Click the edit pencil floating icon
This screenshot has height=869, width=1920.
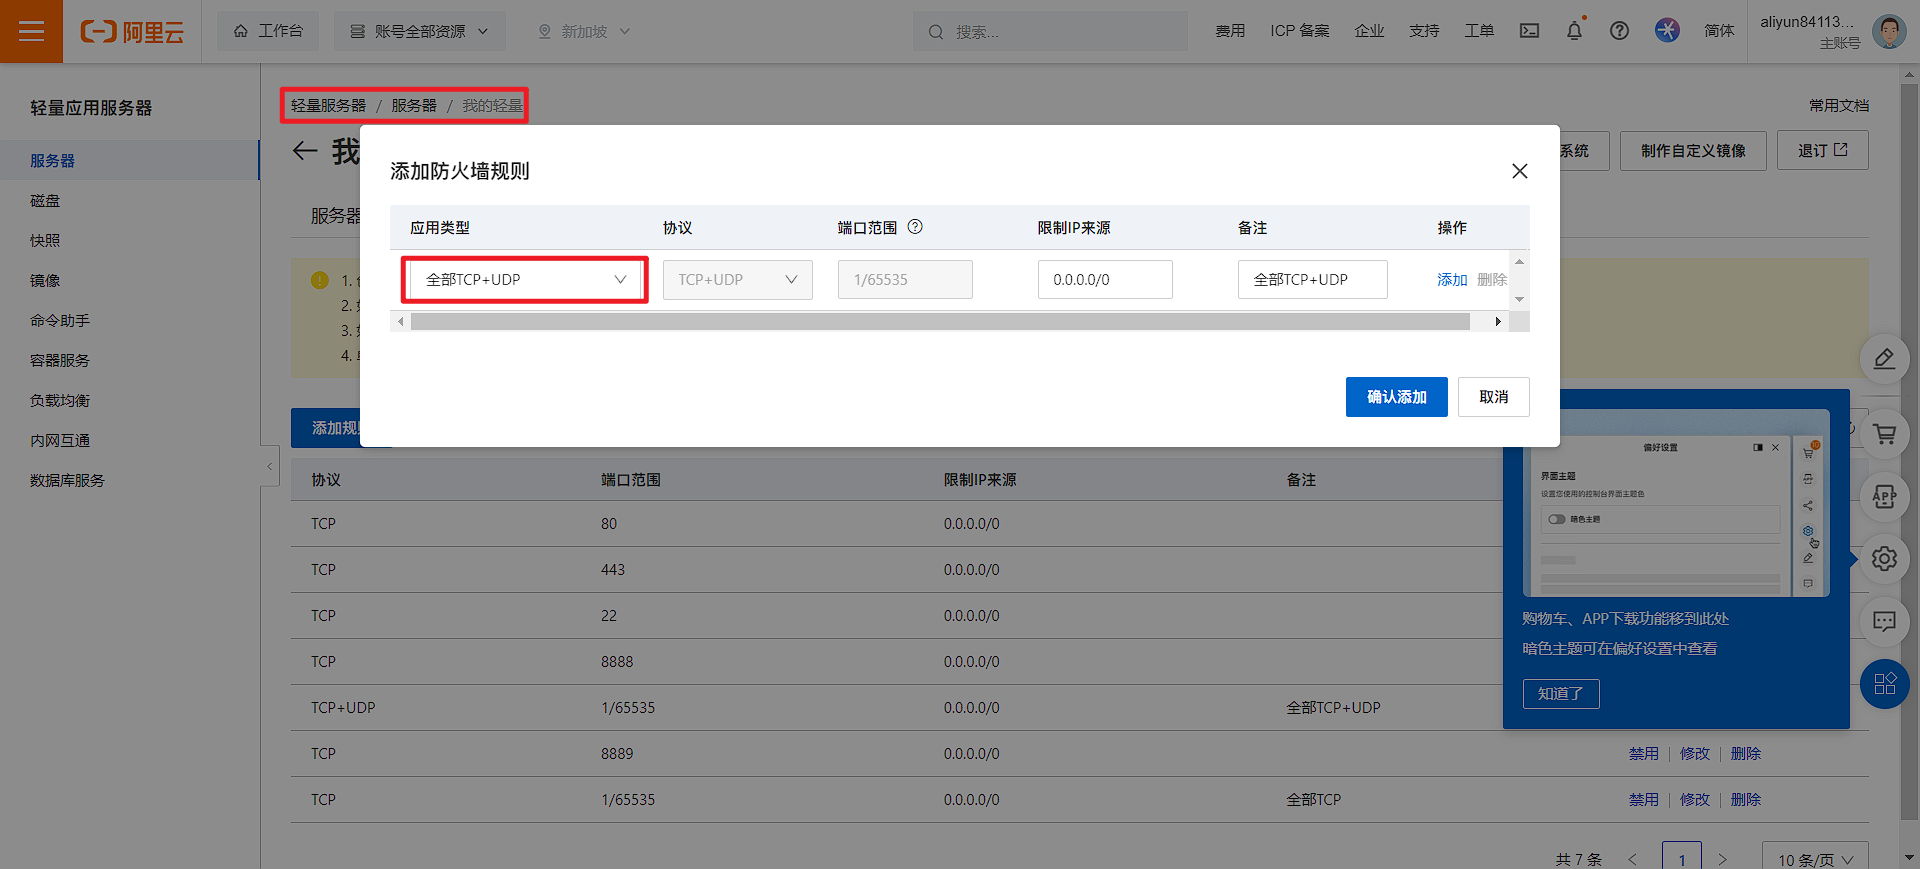point(1884,358)
